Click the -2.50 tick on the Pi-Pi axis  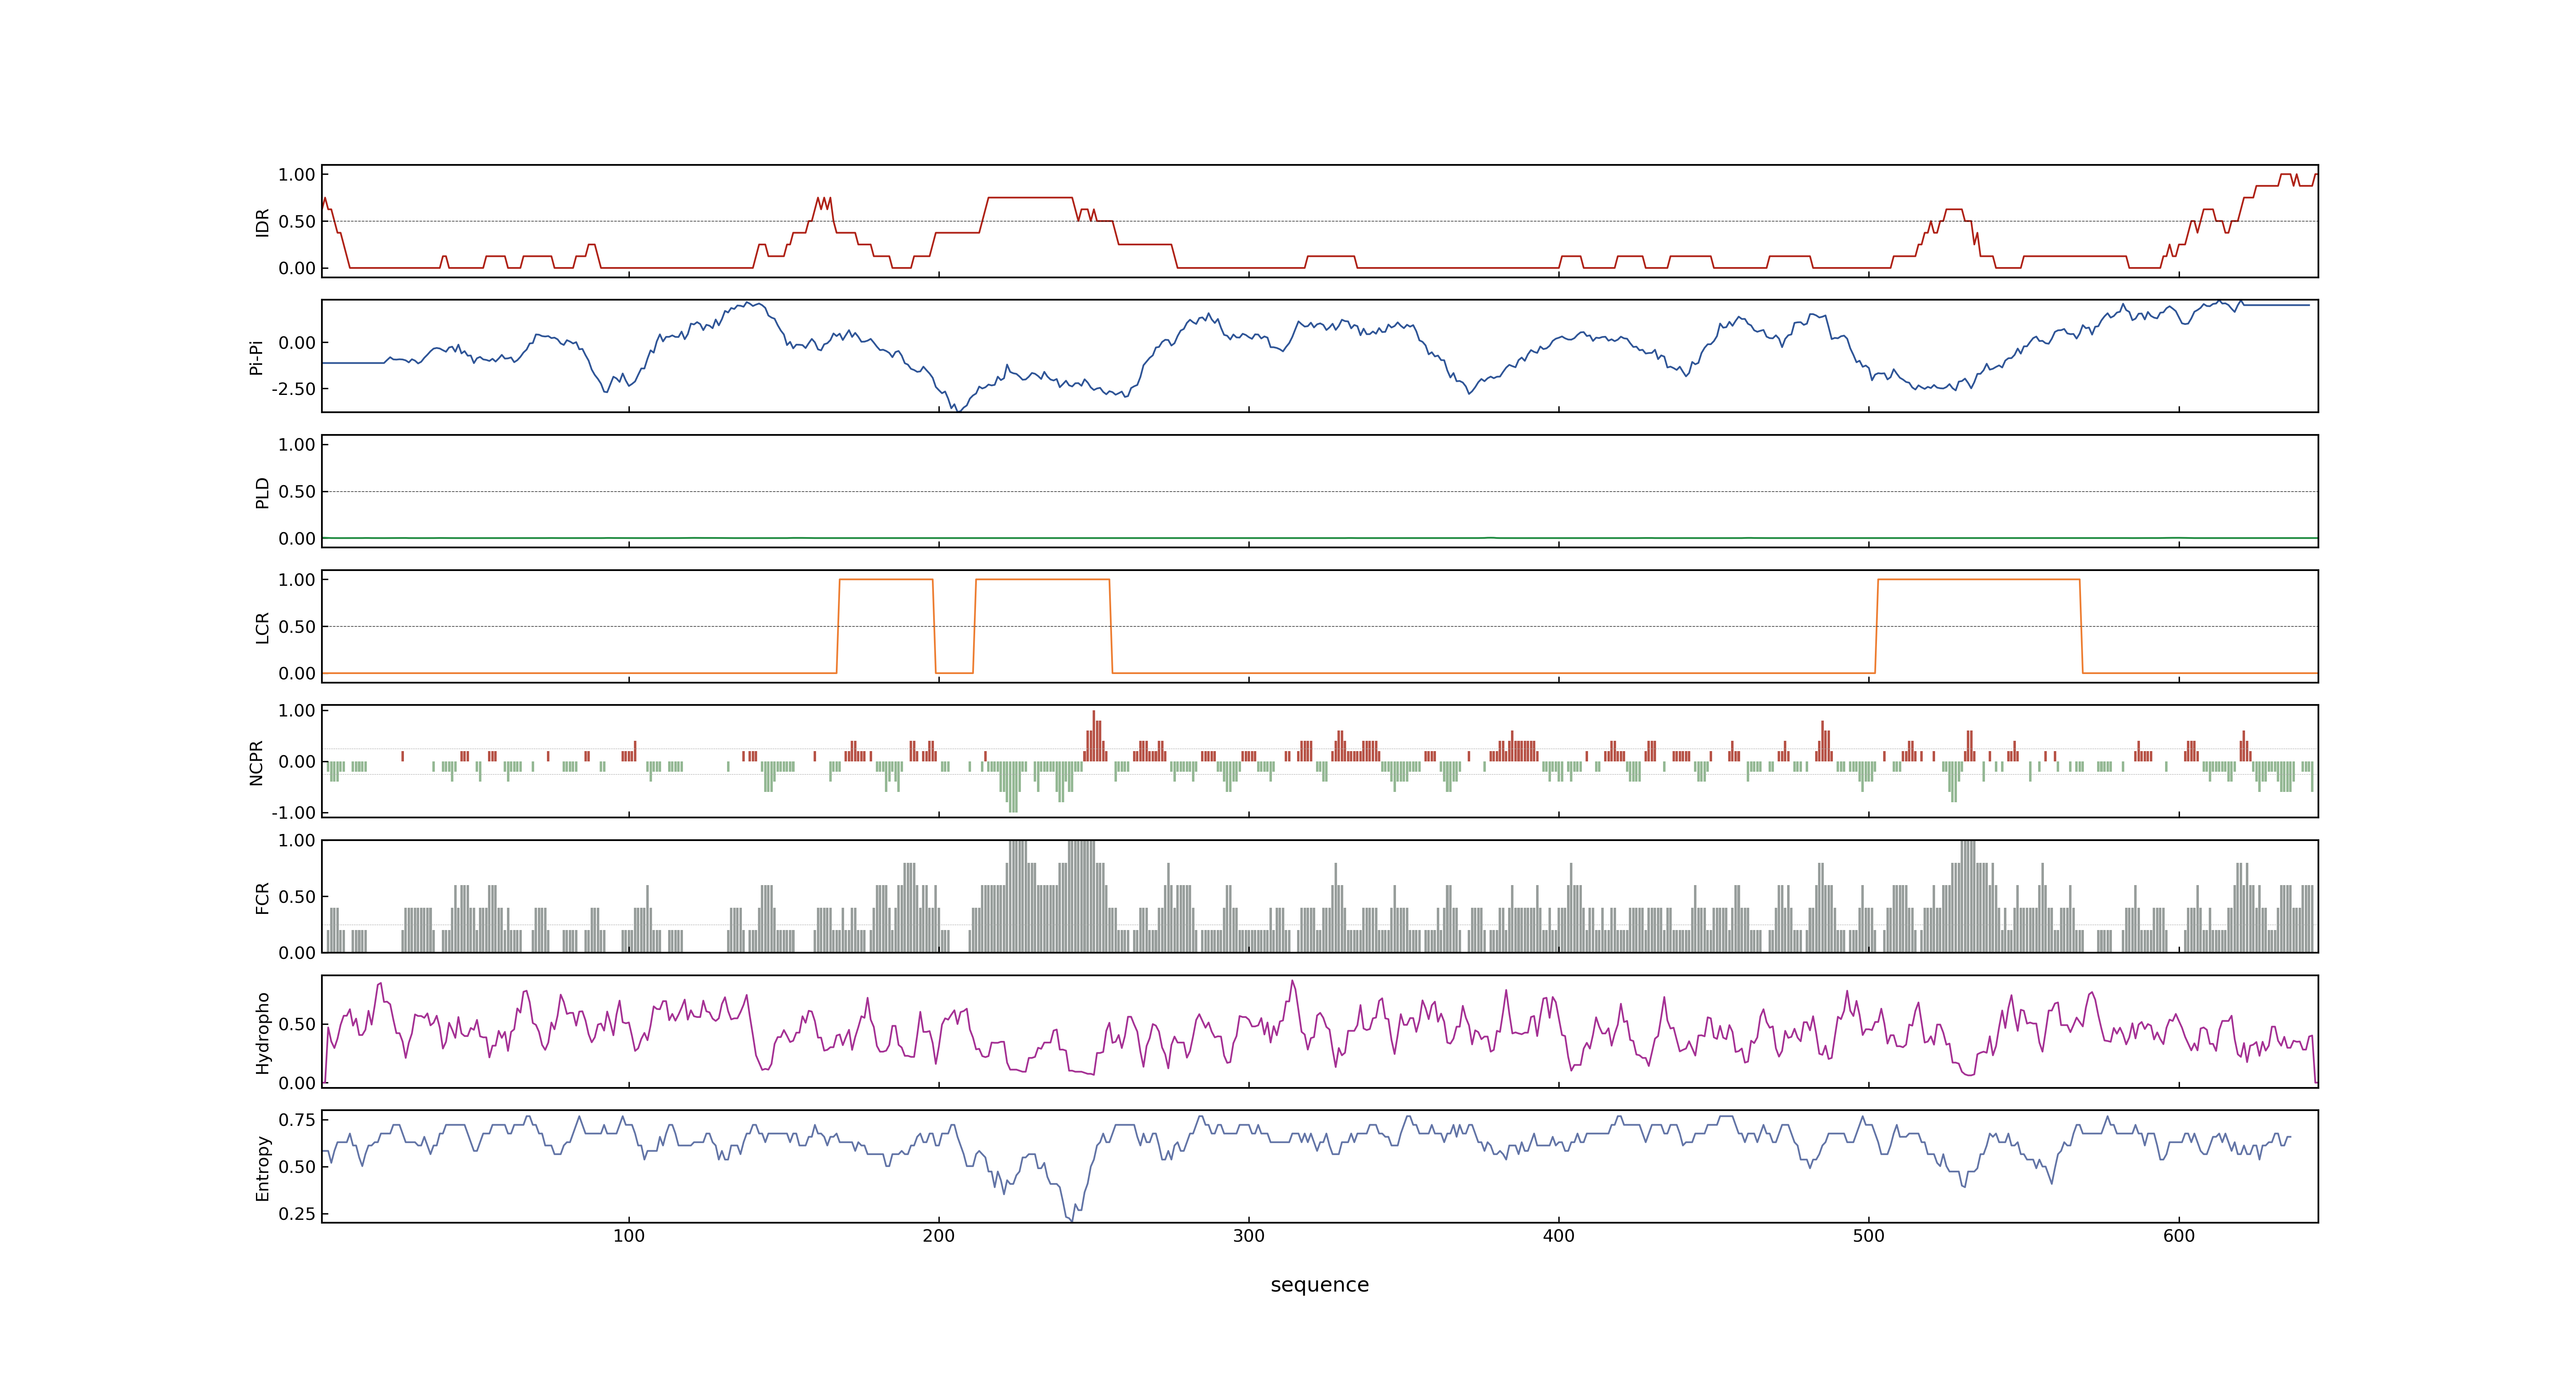tap(293, 389)
